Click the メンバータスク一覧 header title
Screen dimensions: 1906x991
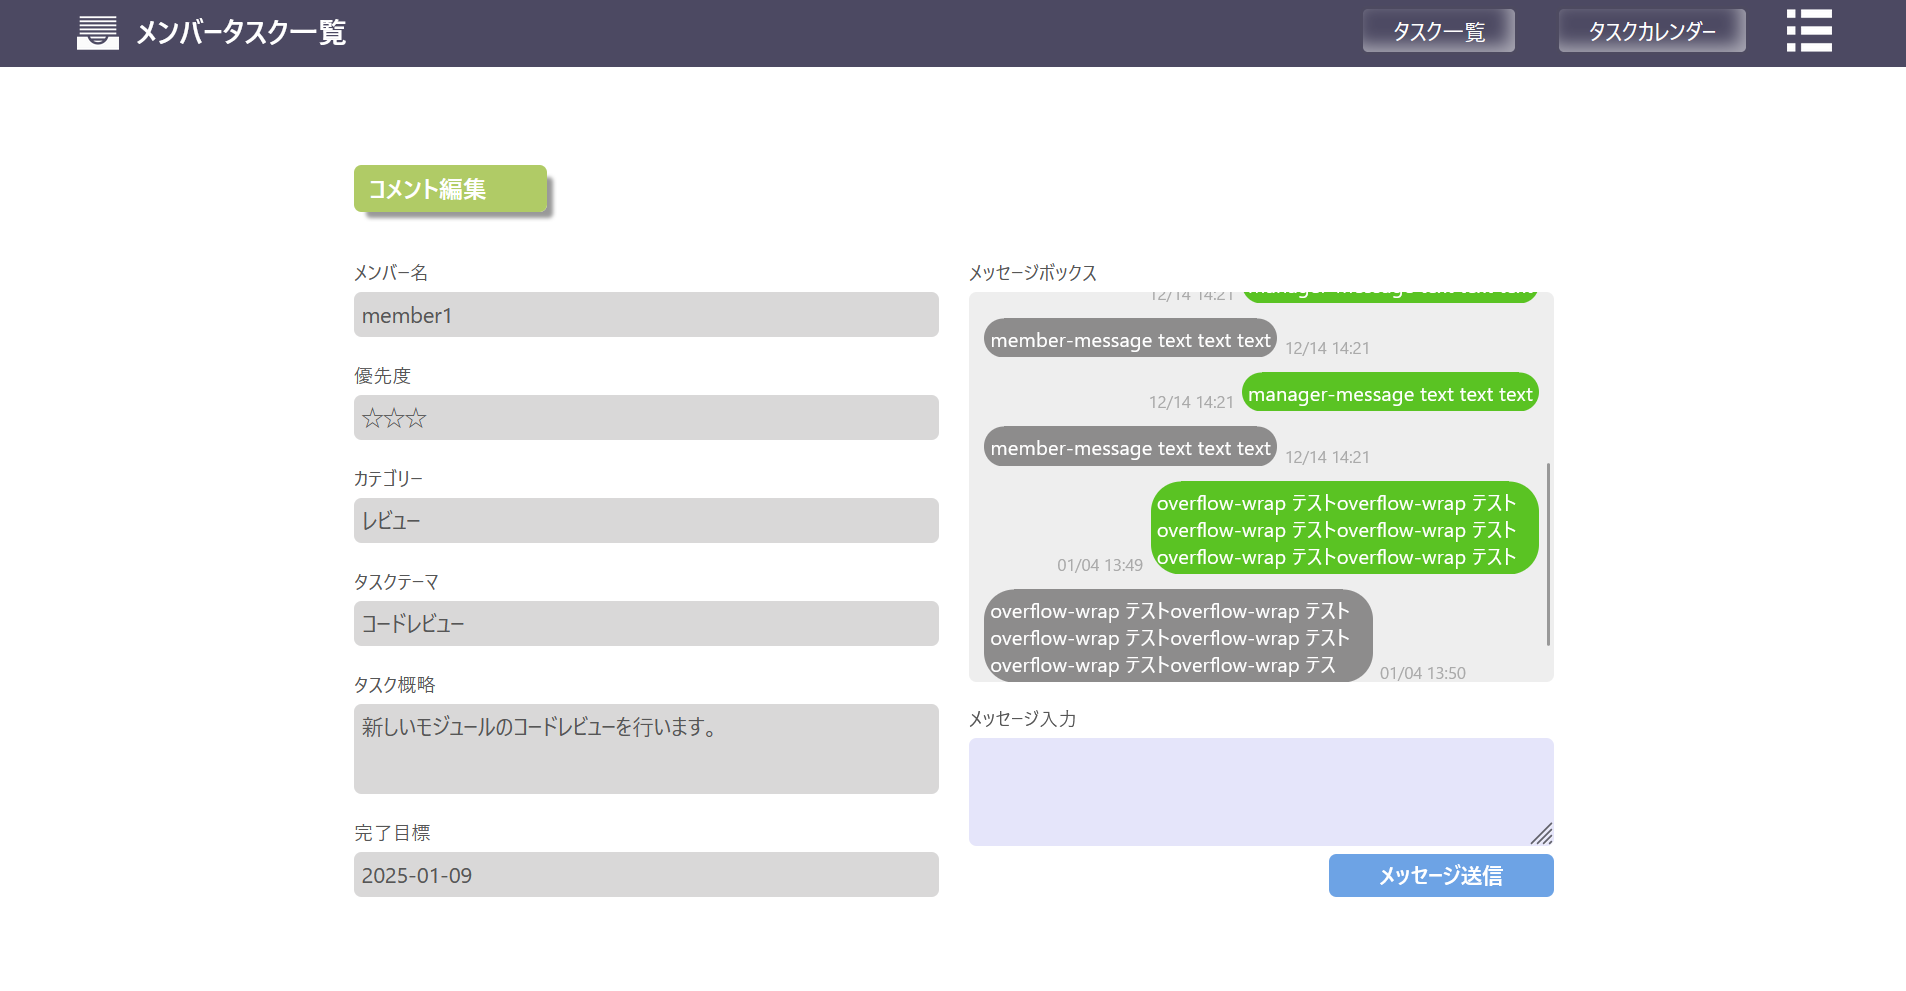[x=241, y=33]
